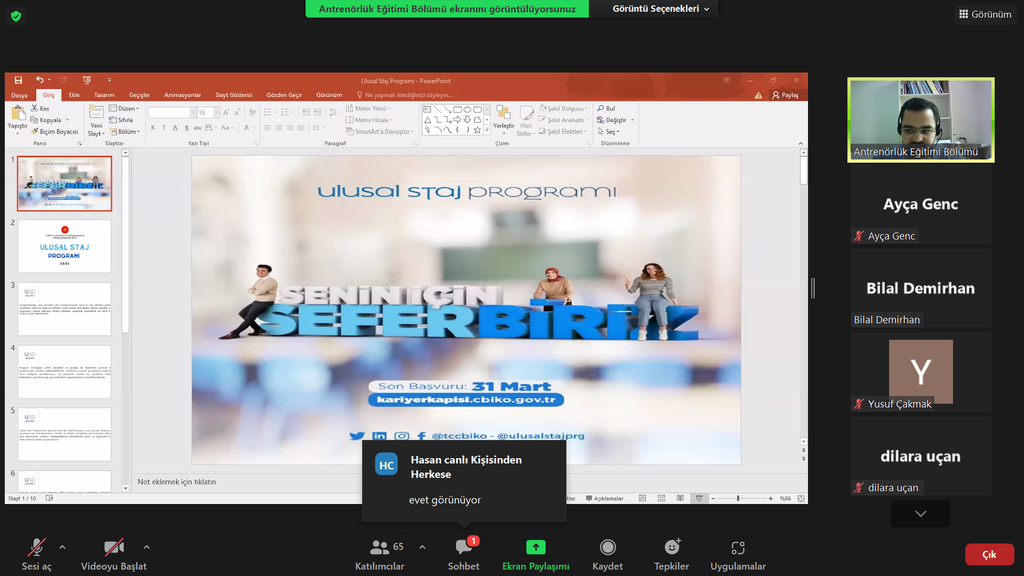Unmute microphone with Sesi aç
This screenshot has height=576, width=1024.
[36, 553]
